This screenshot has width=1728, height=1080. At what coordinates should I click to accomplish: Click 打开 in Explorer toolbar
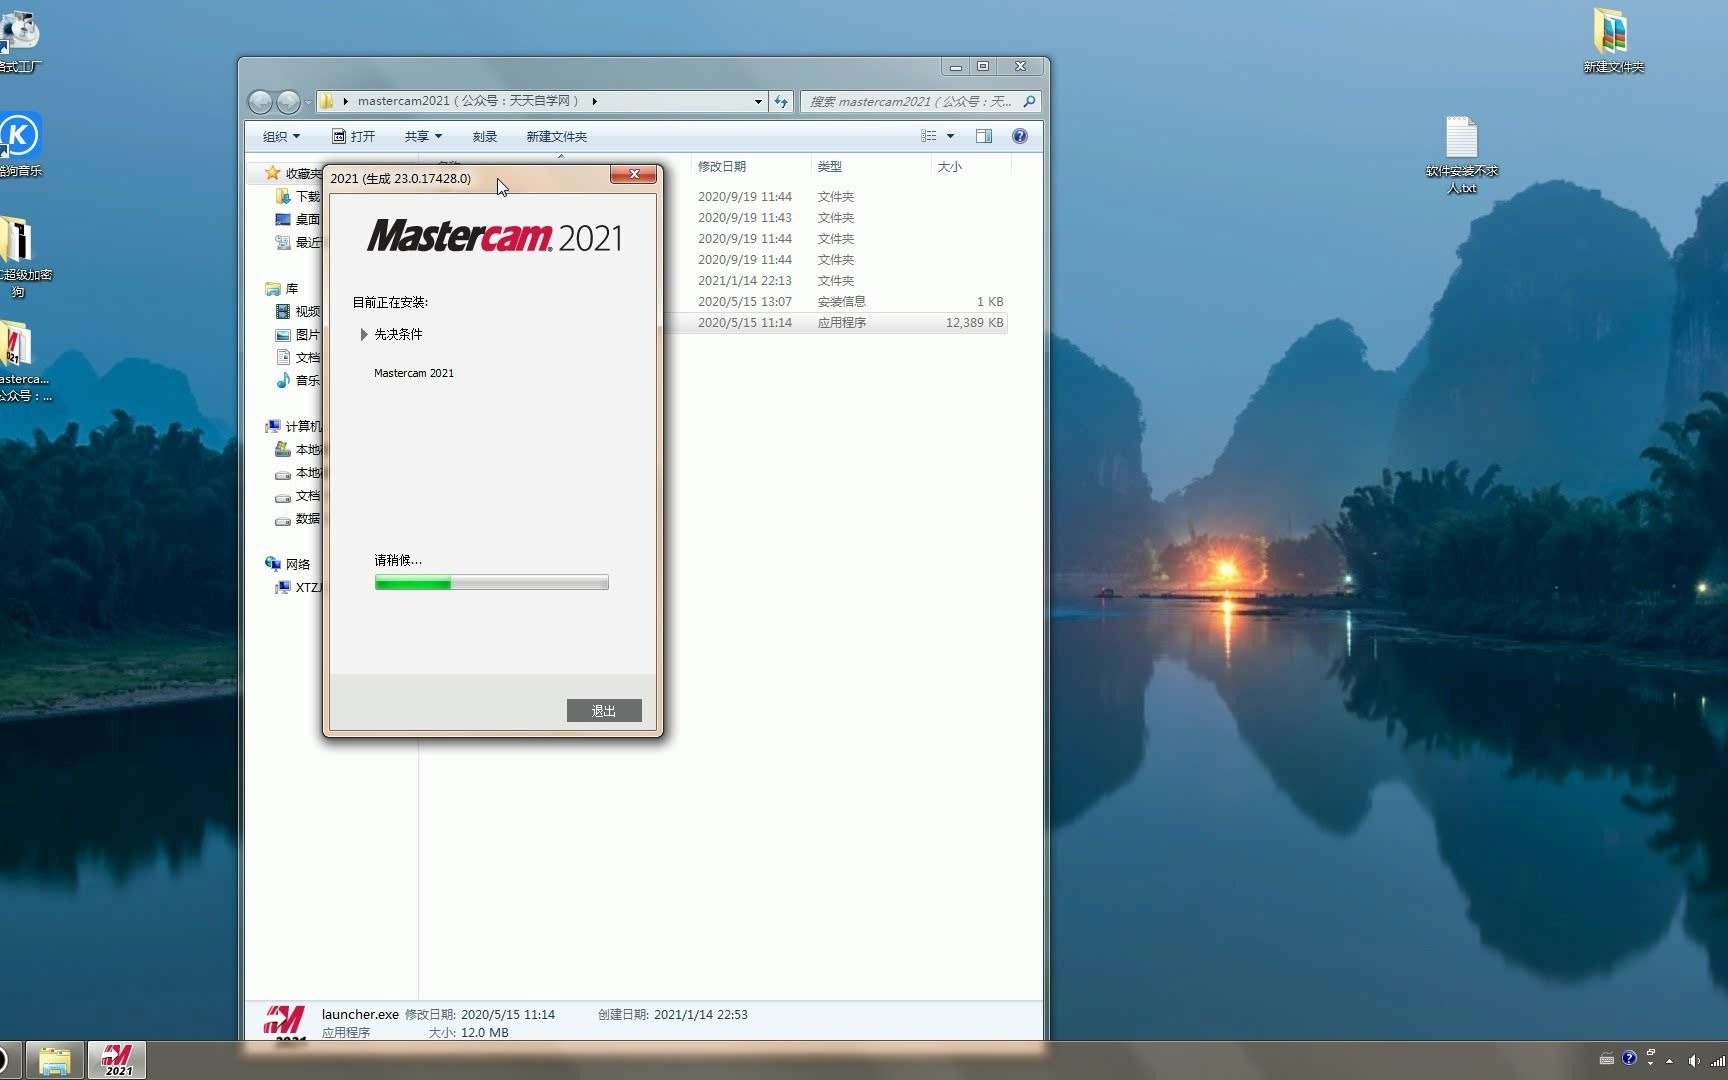coord(354,136)
